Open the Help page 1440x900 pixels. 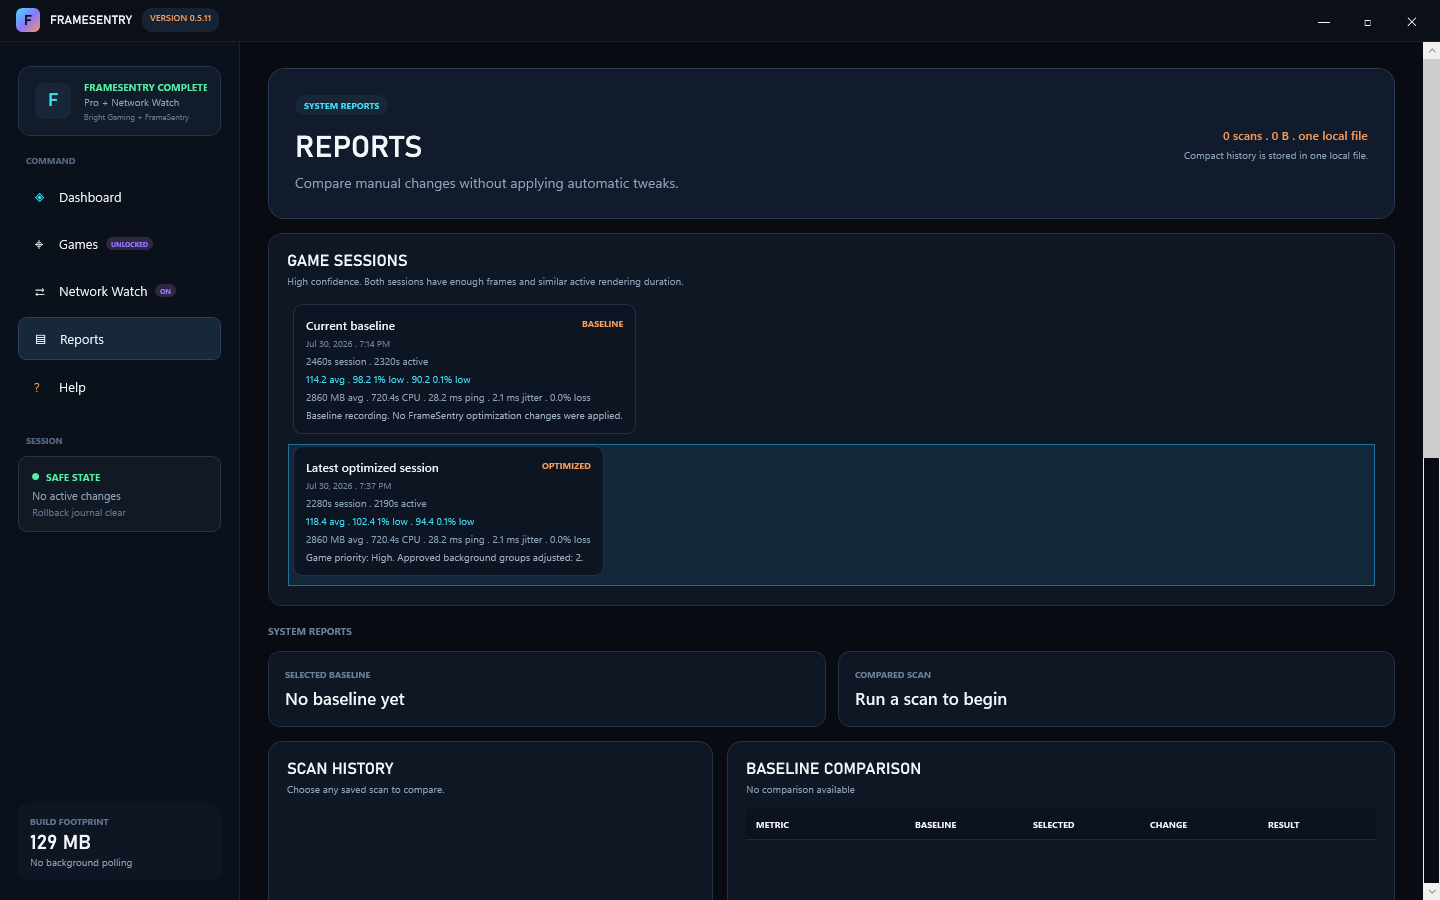(119, 387)
